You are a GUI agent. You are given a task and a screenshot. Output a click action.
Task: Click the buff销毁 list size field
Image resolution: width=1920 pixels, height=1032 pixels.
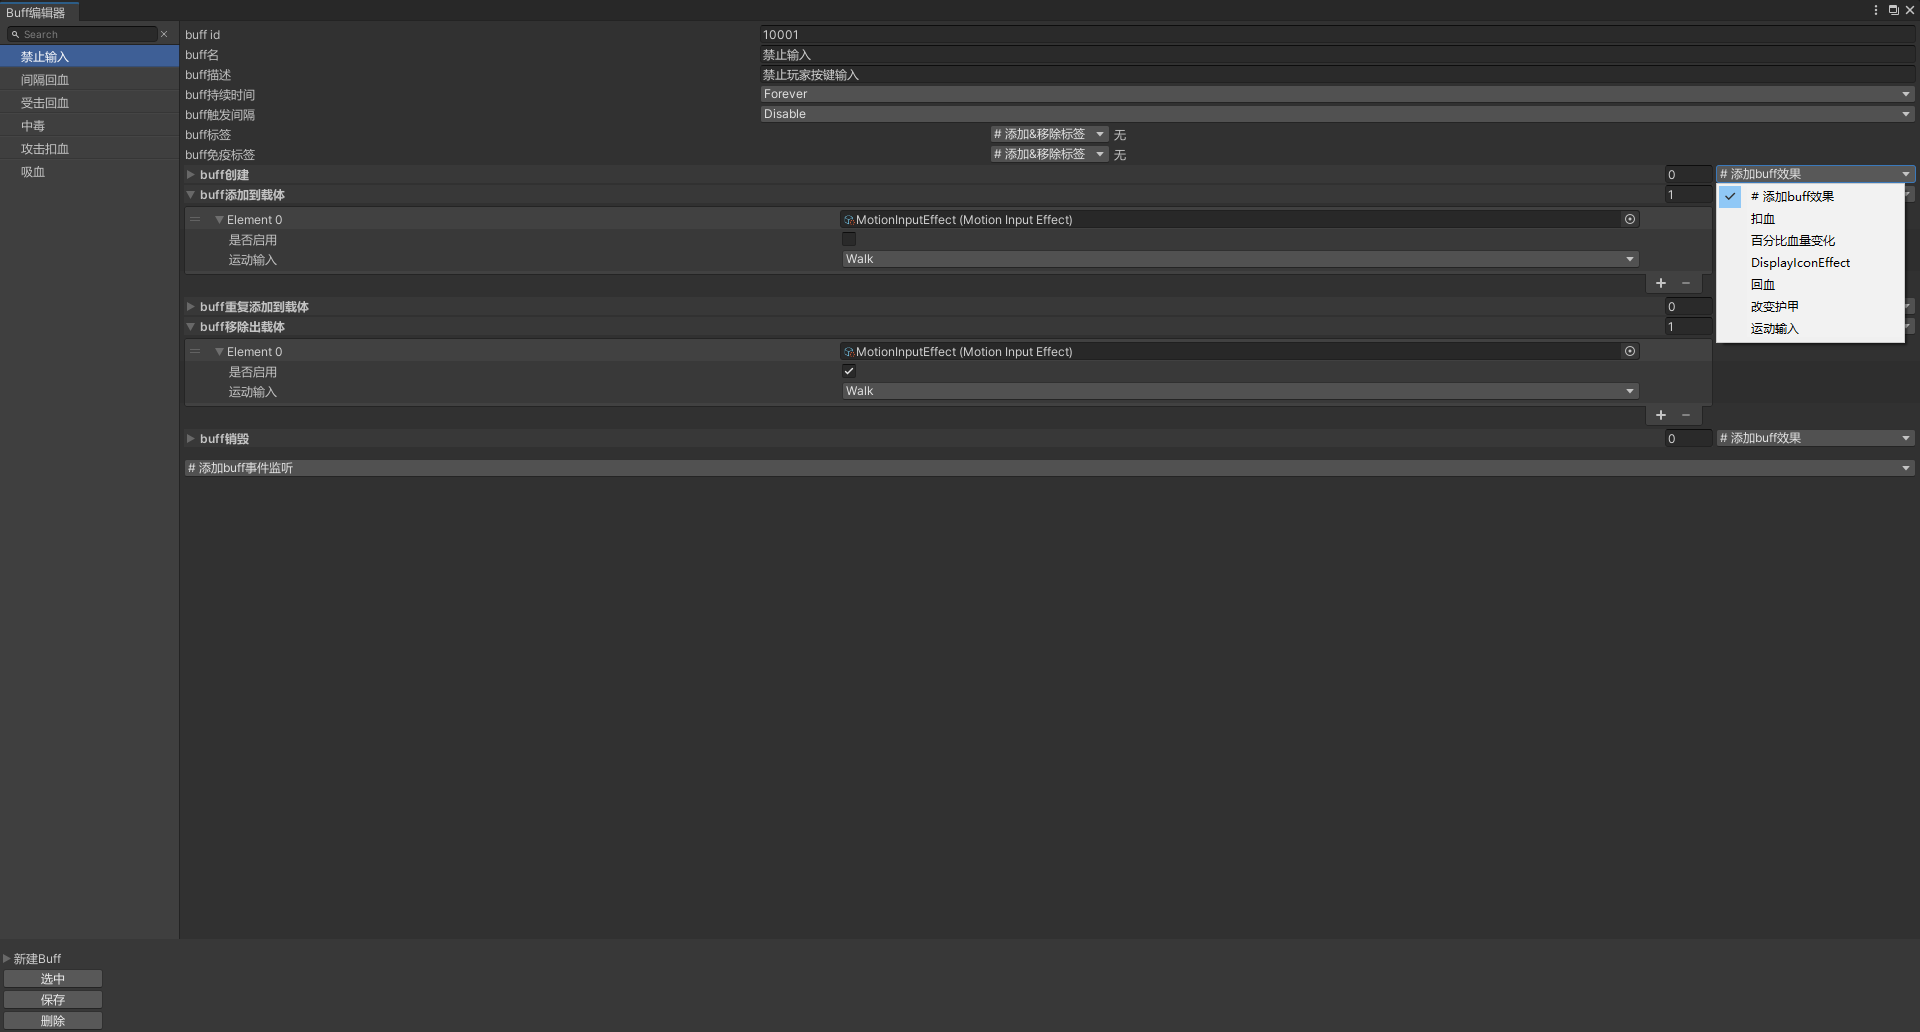pyautogui.click(x=1688, y=438)
